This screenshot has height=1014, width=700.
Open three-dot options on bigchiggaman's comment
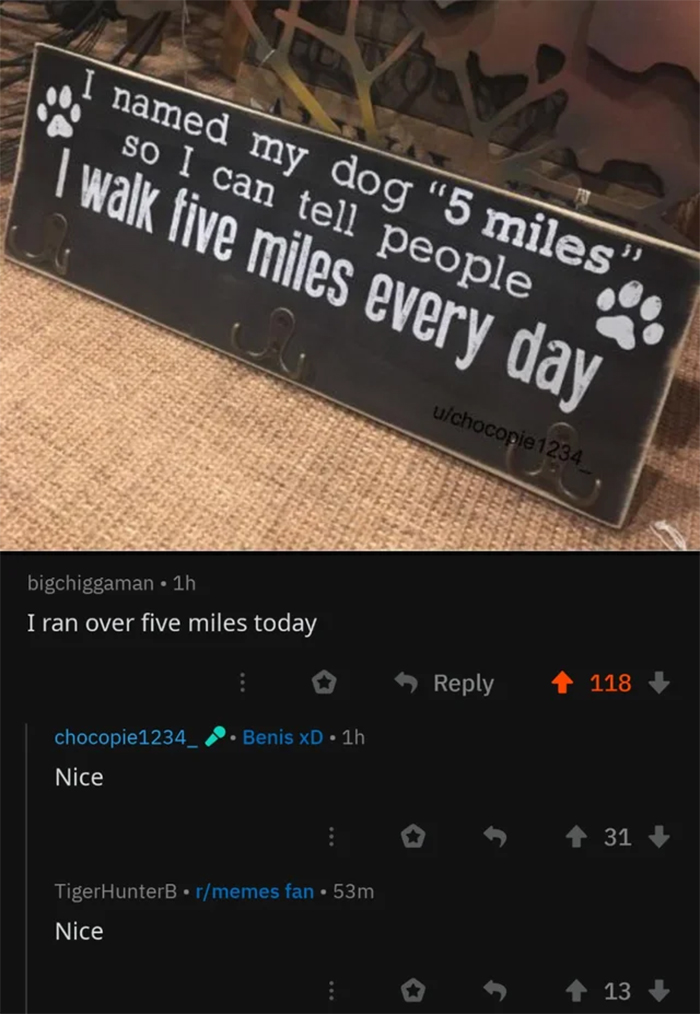tap(242, 683)
